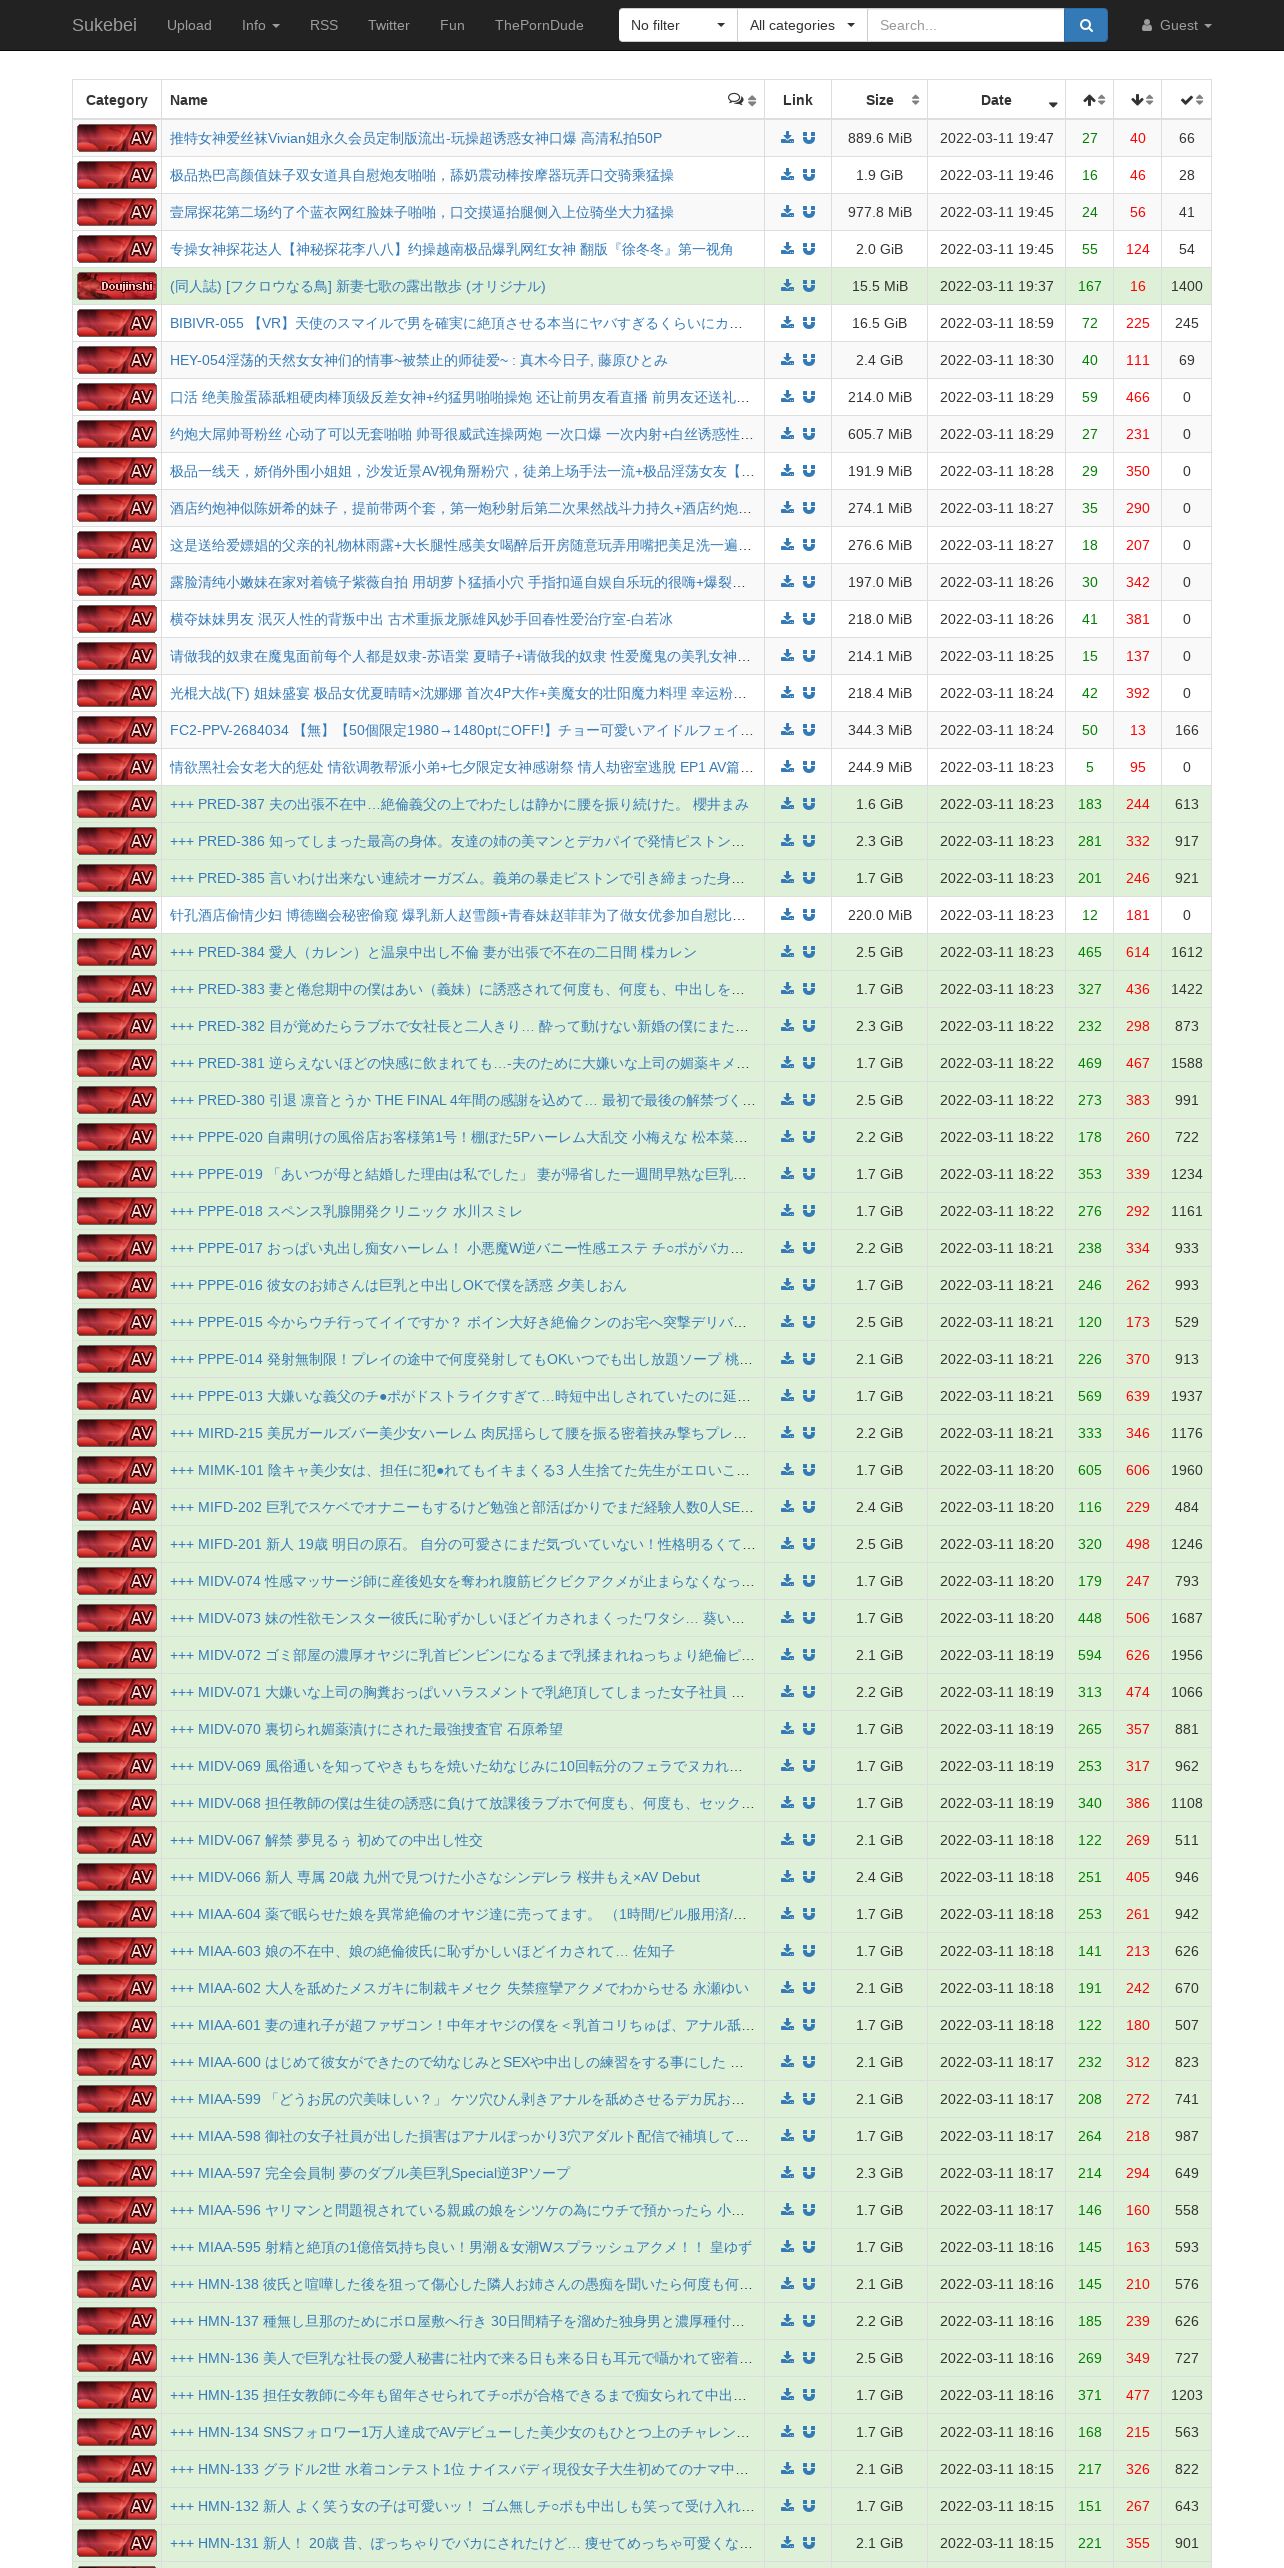Open the MIFD-201 torrent title link
This screenshot has width=1284, height=2568.
462,1544
